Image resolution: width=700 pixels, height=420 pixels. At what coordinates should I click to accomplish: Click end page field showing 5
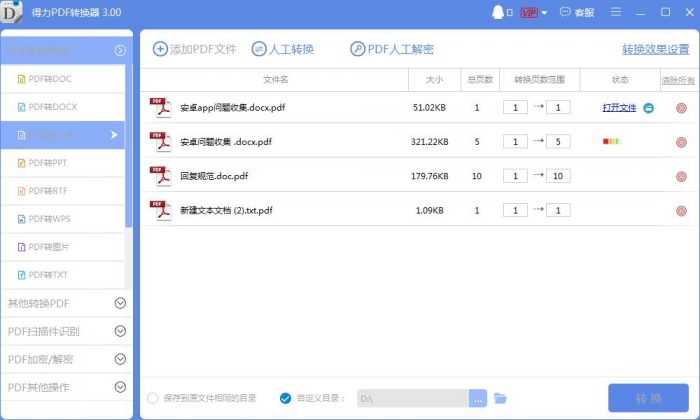(558, 142)
